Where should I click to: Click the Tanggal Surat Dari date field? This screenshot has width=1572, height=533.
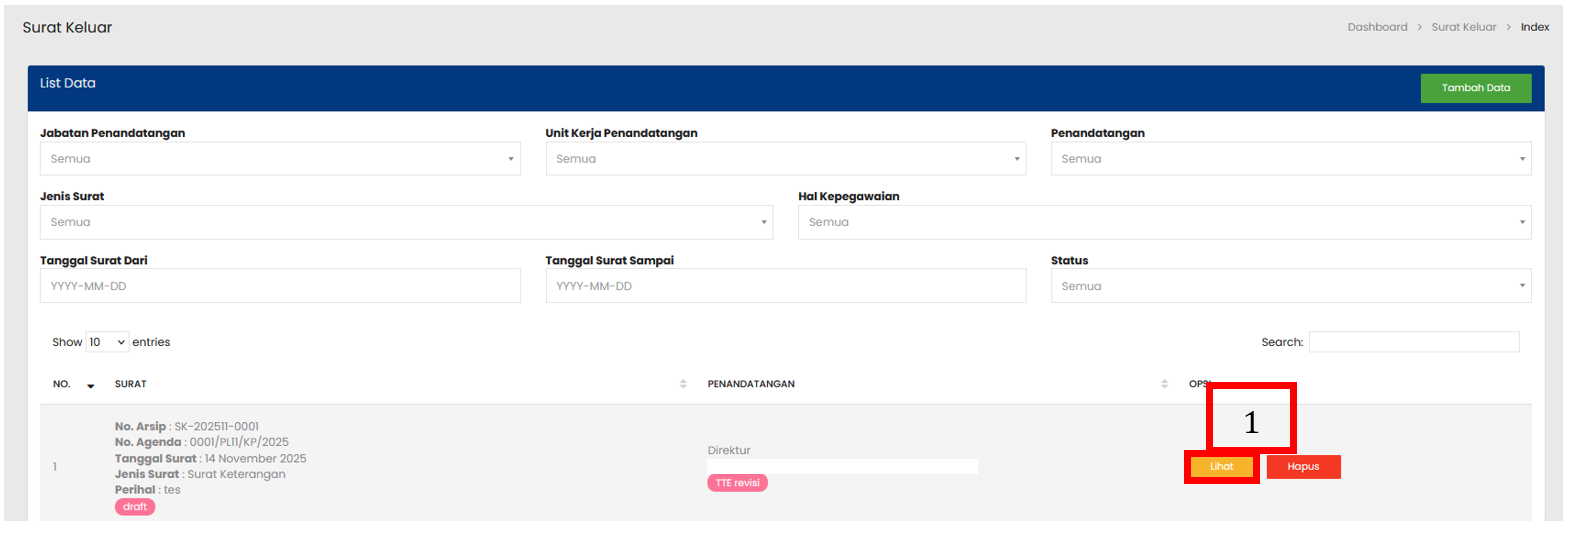coord(280,286)
